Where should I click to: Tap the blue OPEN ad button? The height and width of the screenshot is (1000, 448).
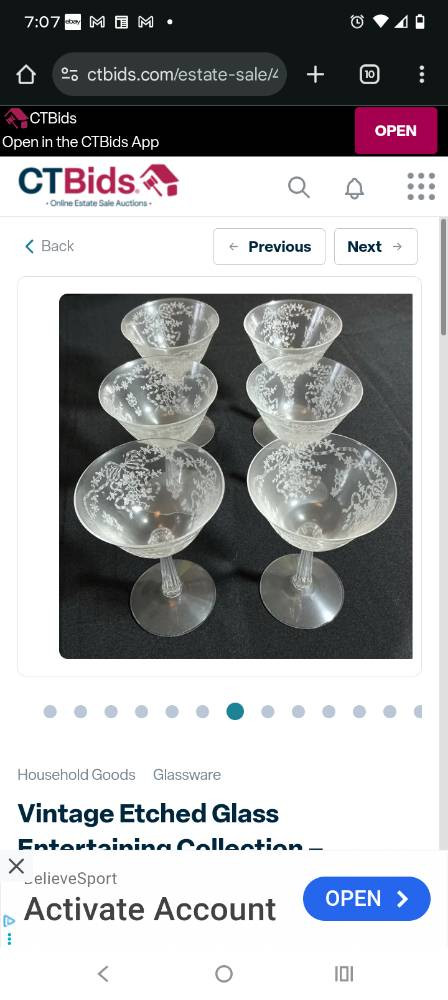point(367,899)
